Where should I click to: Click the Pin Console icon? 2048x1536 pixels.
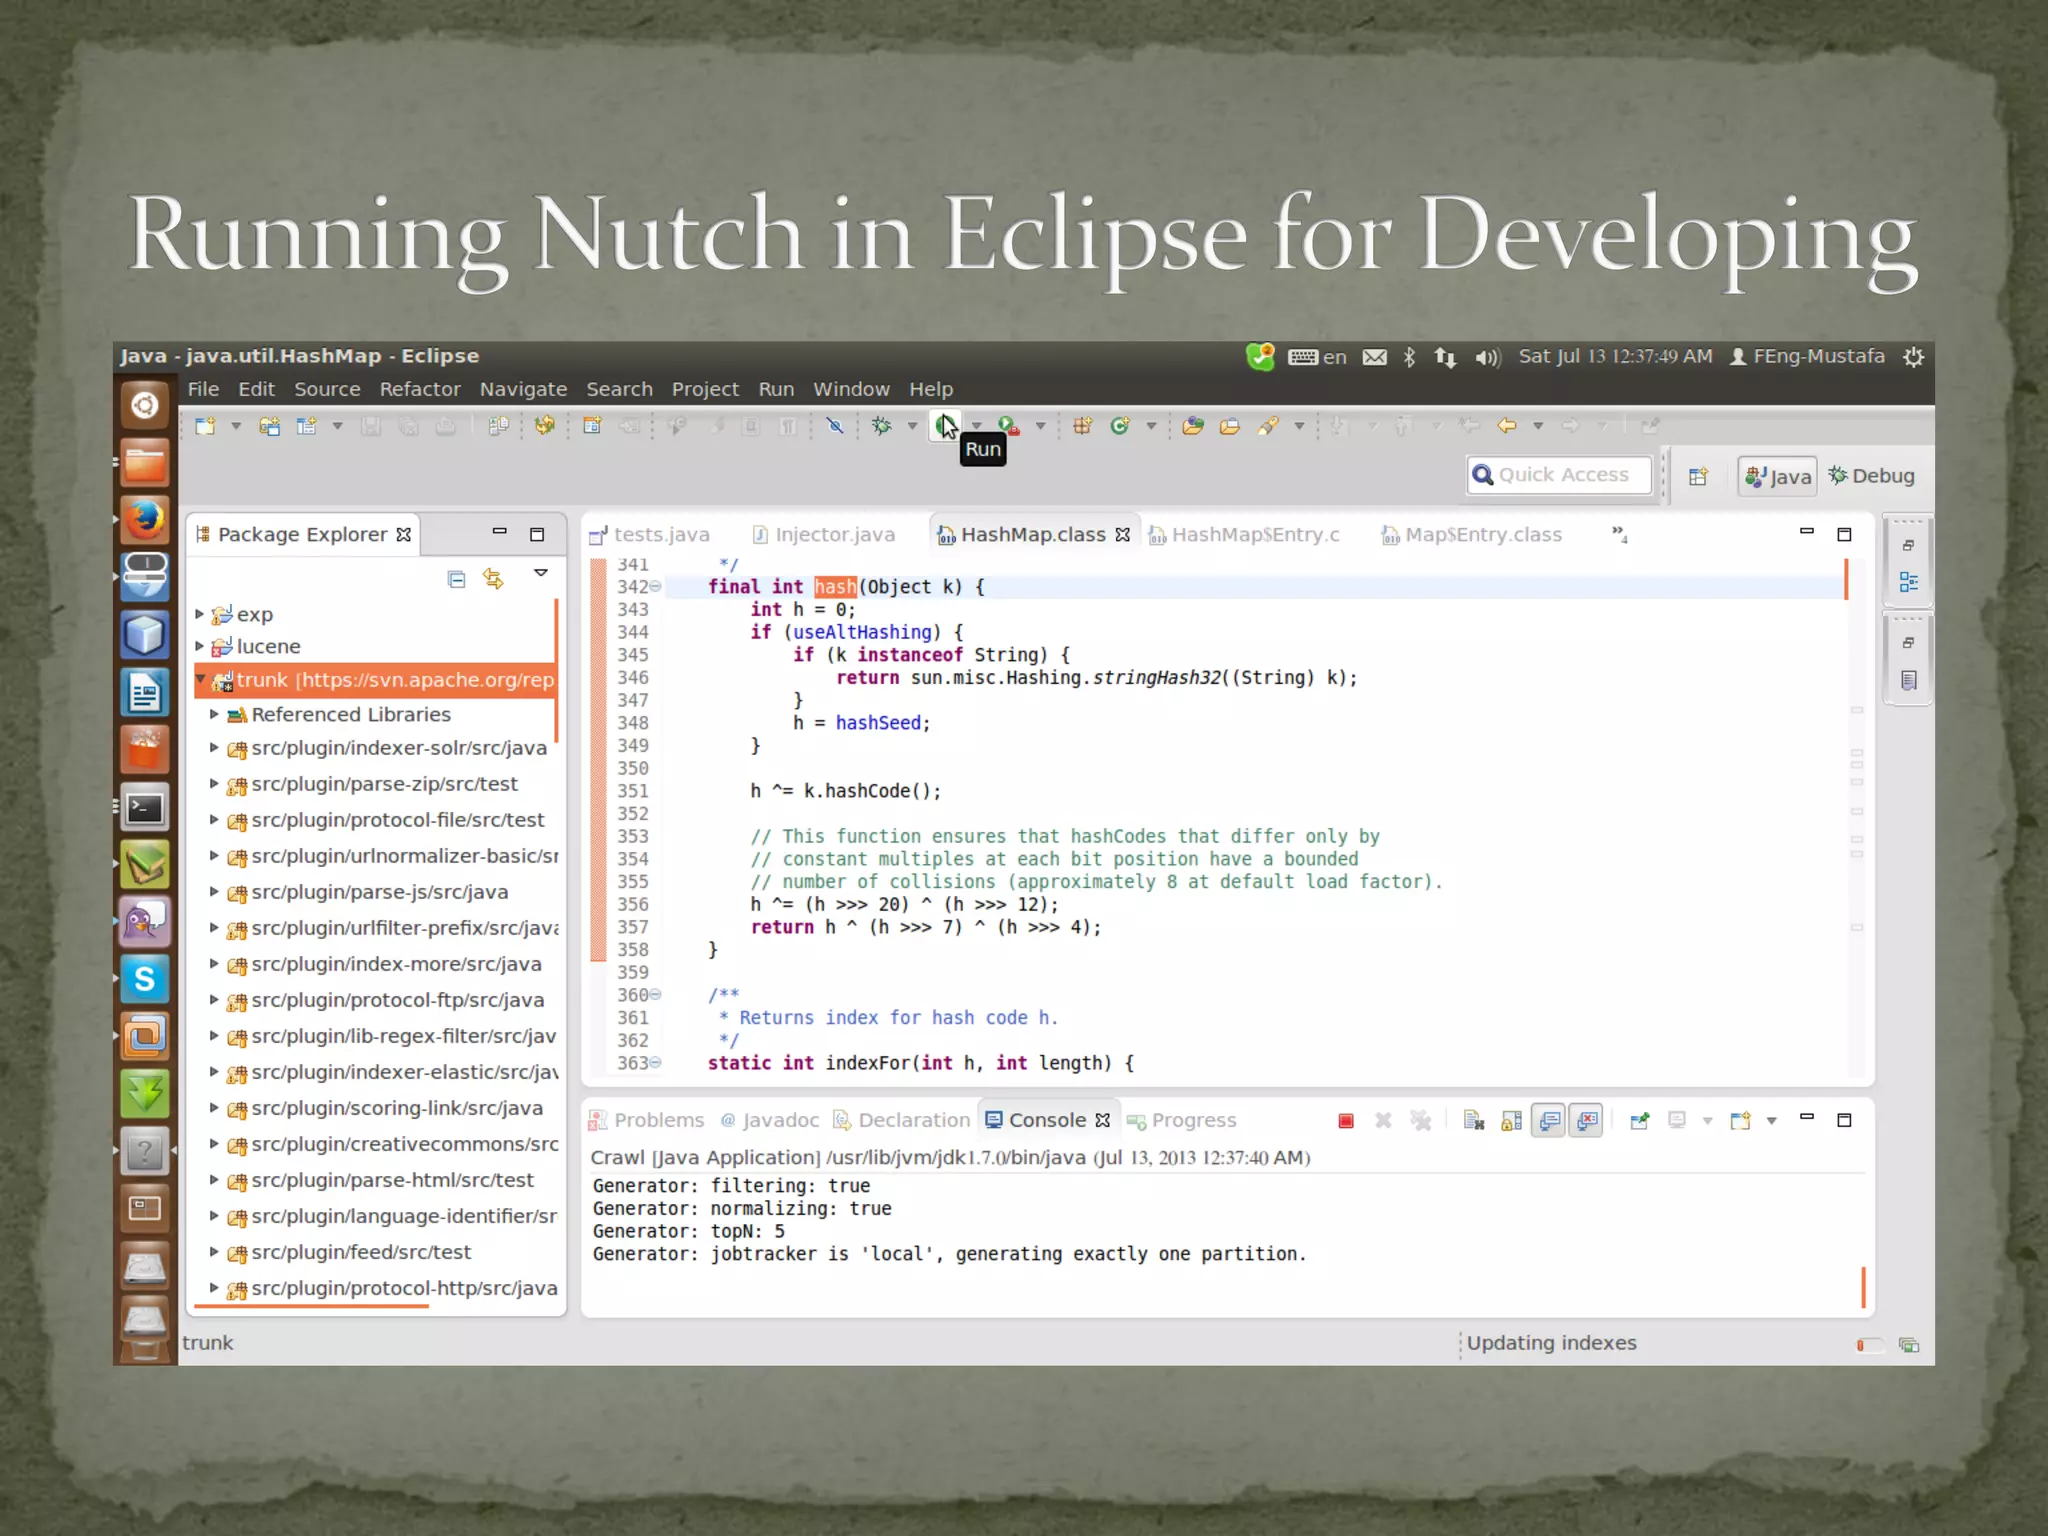(x=1639, y=1121)
